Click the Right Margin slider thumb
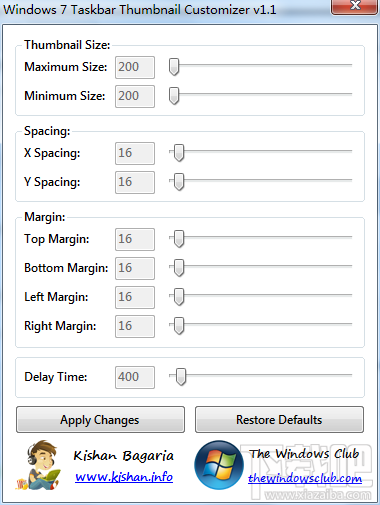The width and height of the screenshot is (380, 505). click(179, 326)
